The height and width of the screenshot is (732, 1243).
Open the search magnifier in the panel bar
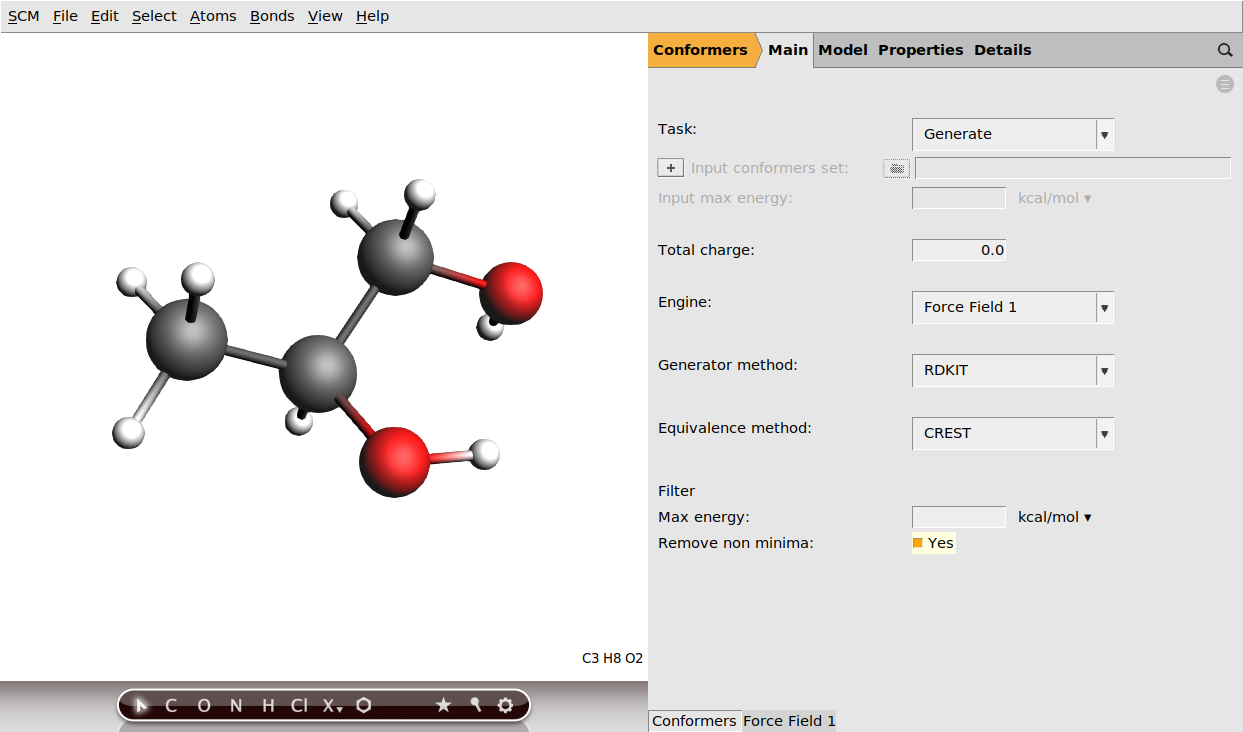pyautogui.click(x=1225, y=50)
